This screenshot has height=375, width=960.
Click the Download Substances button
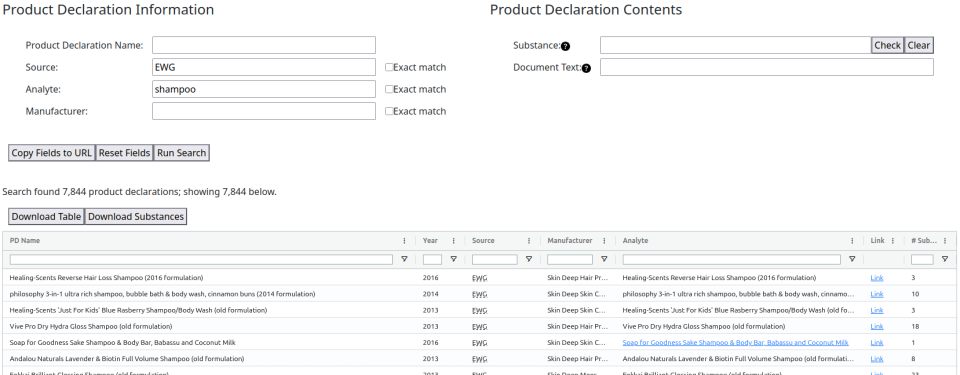[135, 216]
